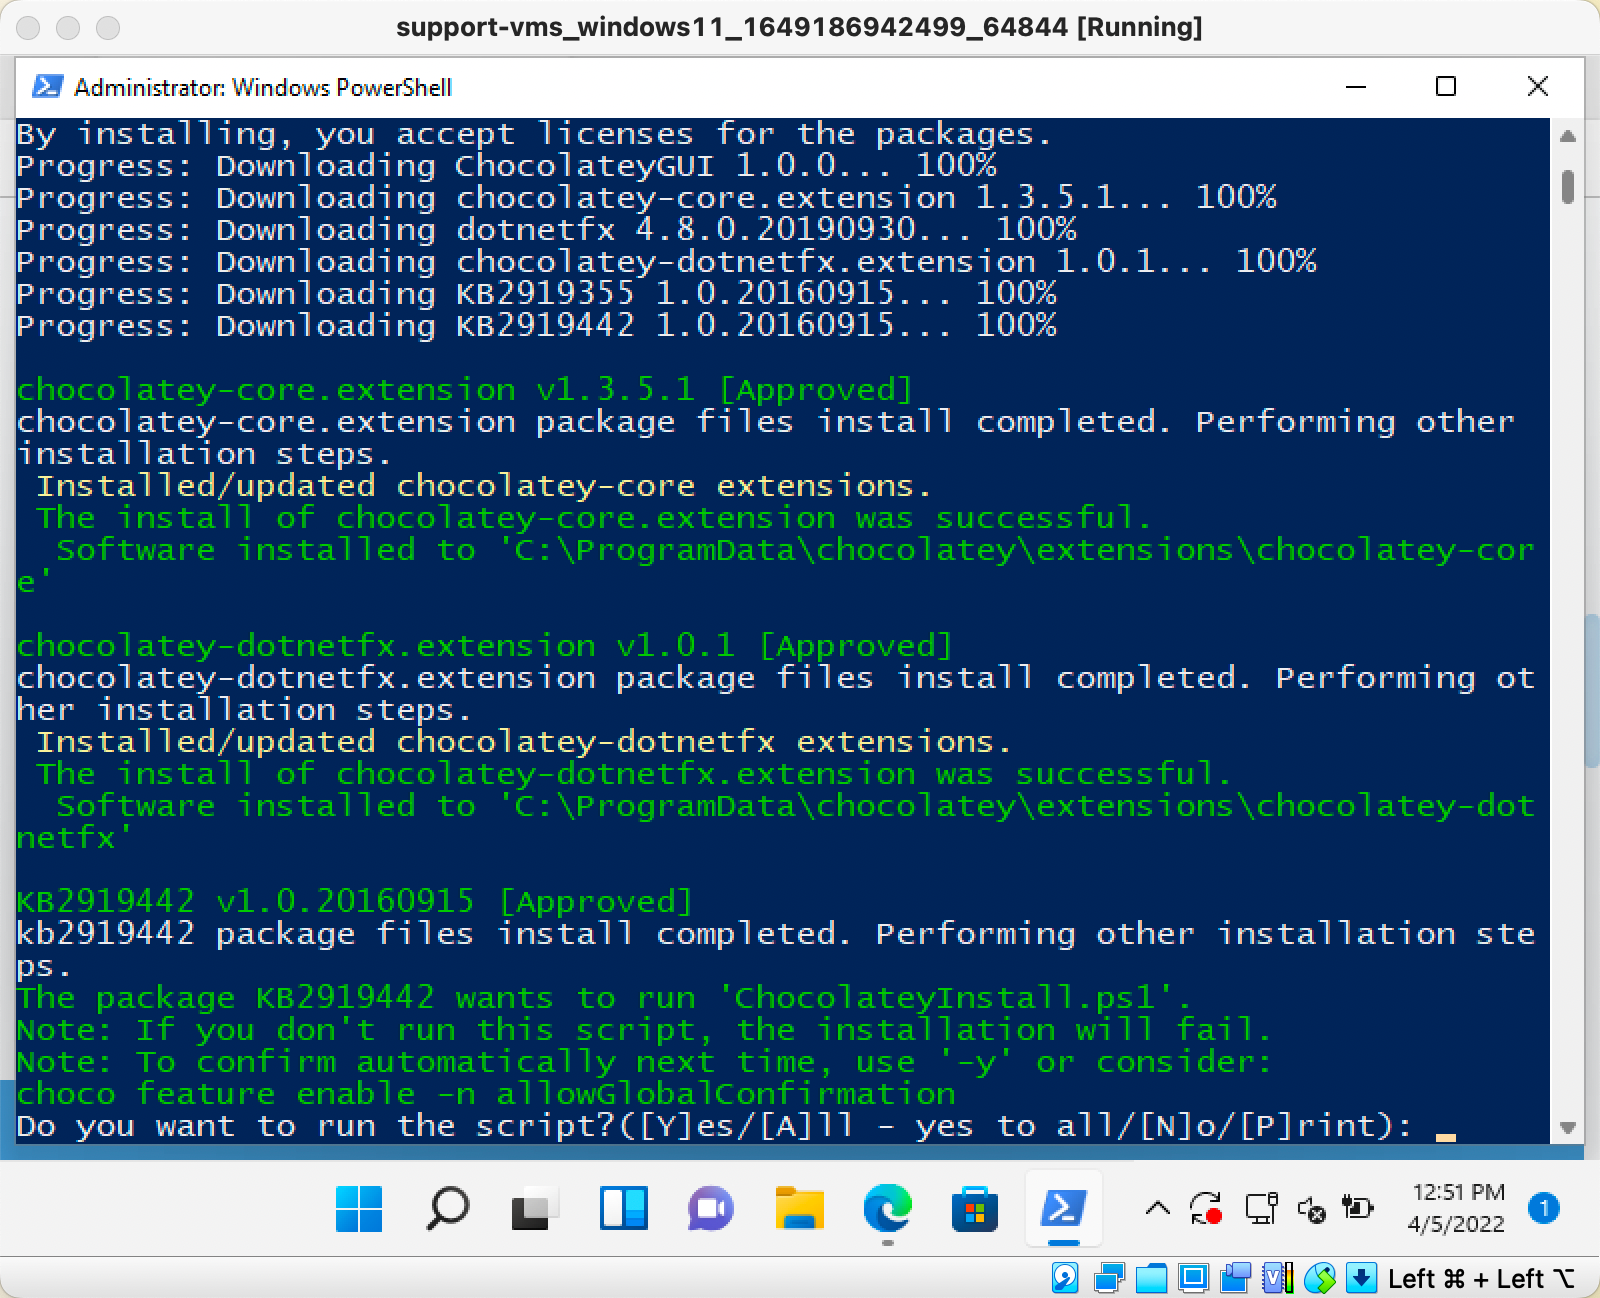Click the VM title 'support-vms_windows11' text

point(799,27)
